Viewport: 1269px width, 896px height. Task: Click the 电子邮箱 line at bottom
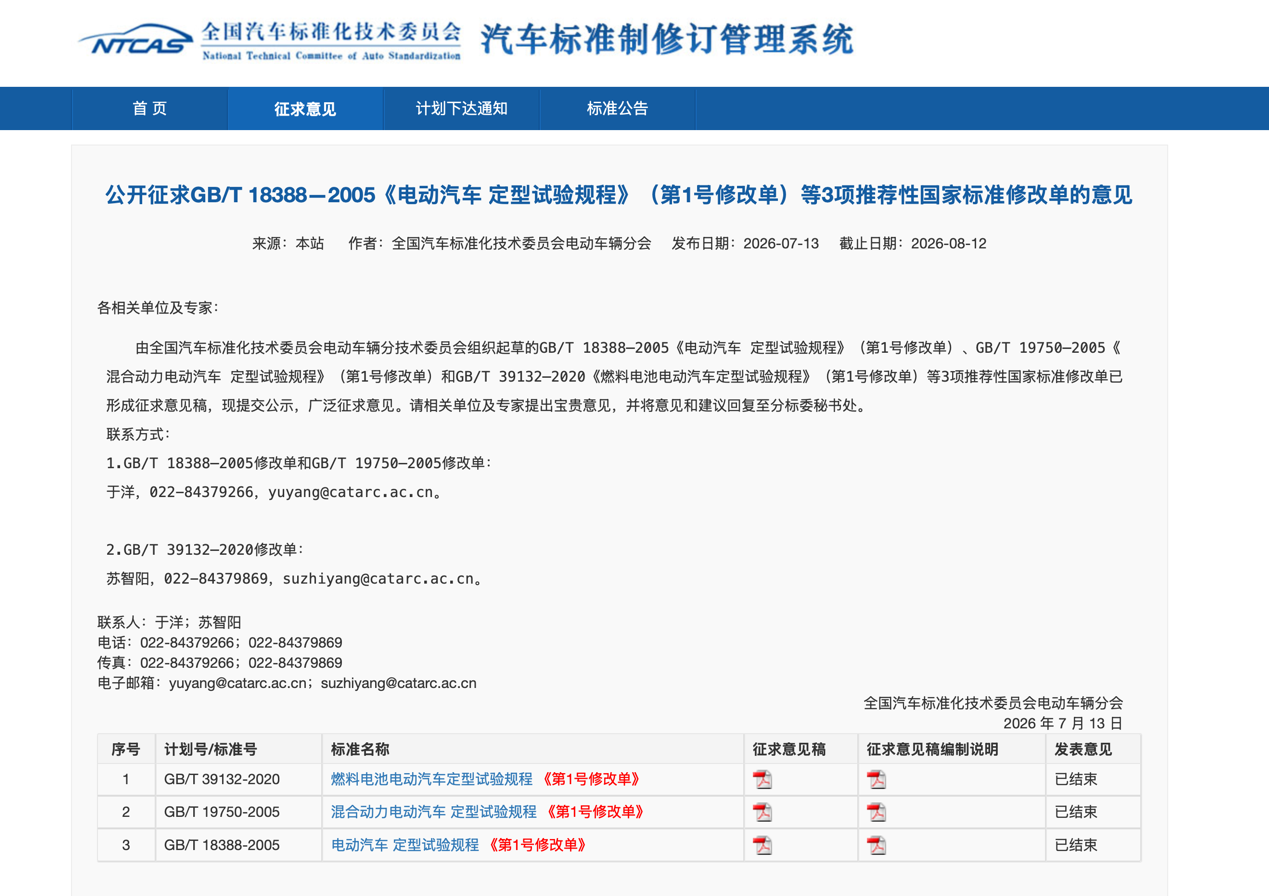click(x=287, y=683)
